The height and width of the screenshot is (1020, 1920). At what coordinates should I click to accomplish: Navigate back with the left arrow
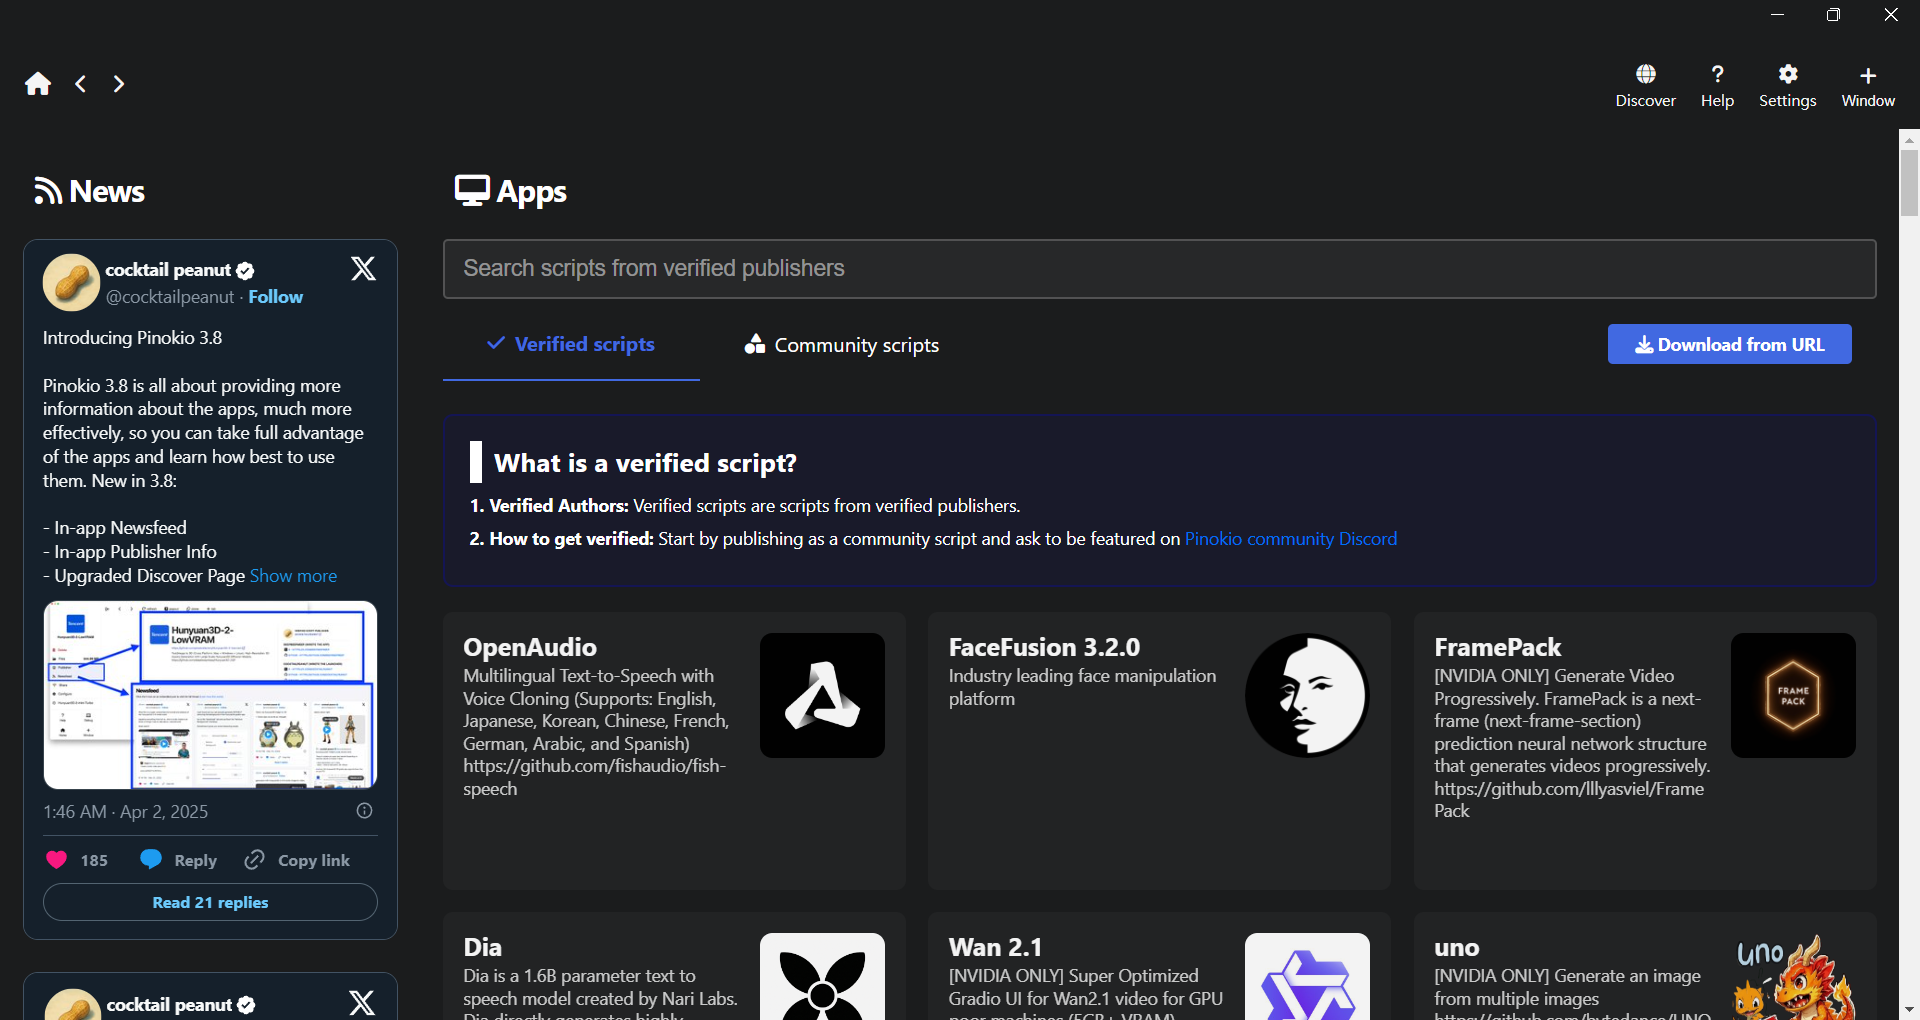(81, 84)
